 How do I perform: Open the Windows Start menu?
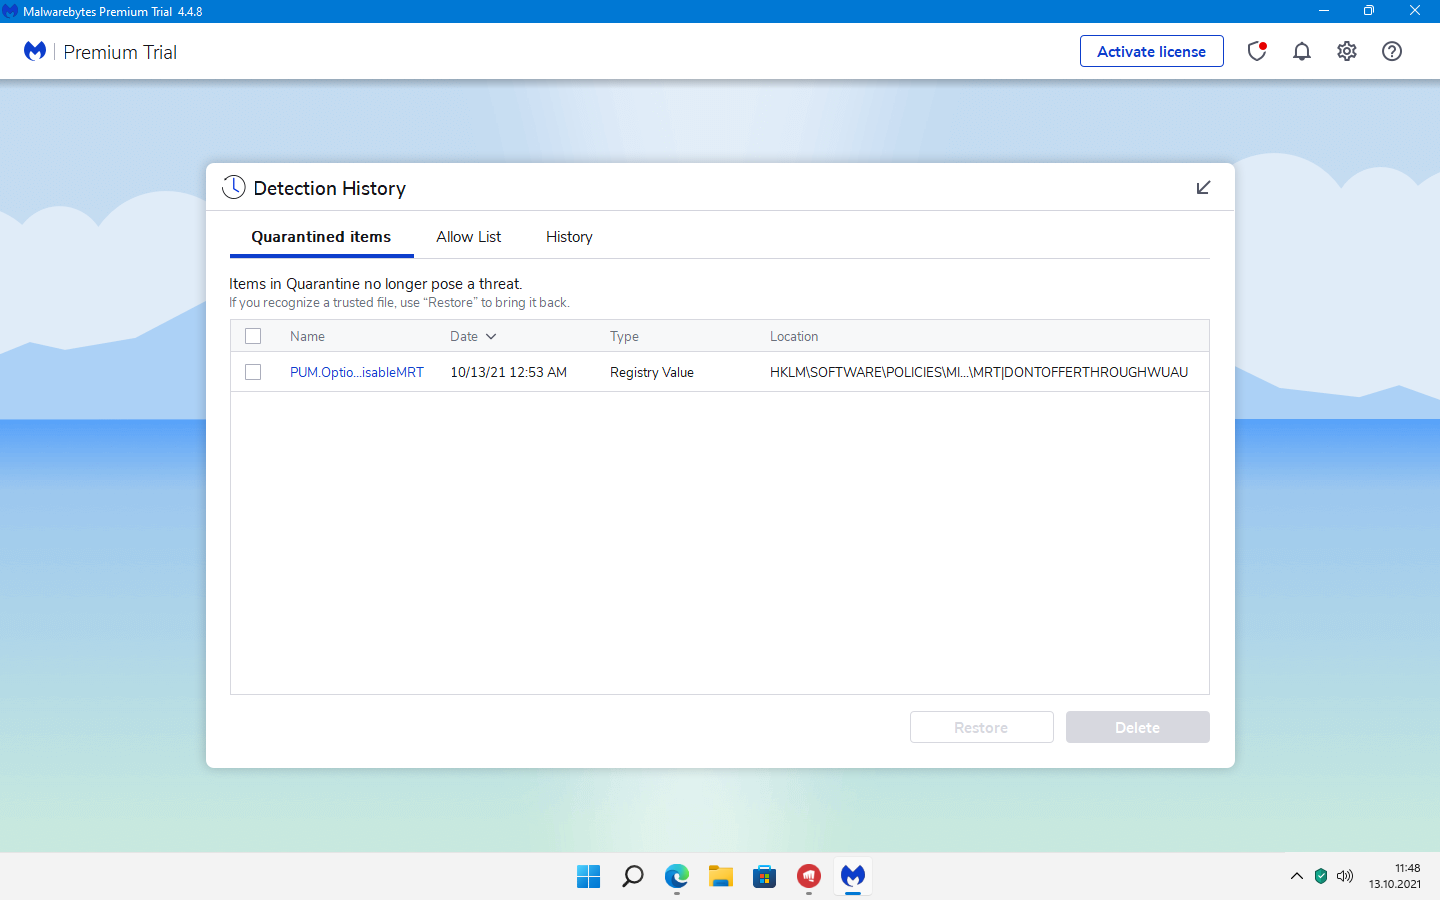589,877
